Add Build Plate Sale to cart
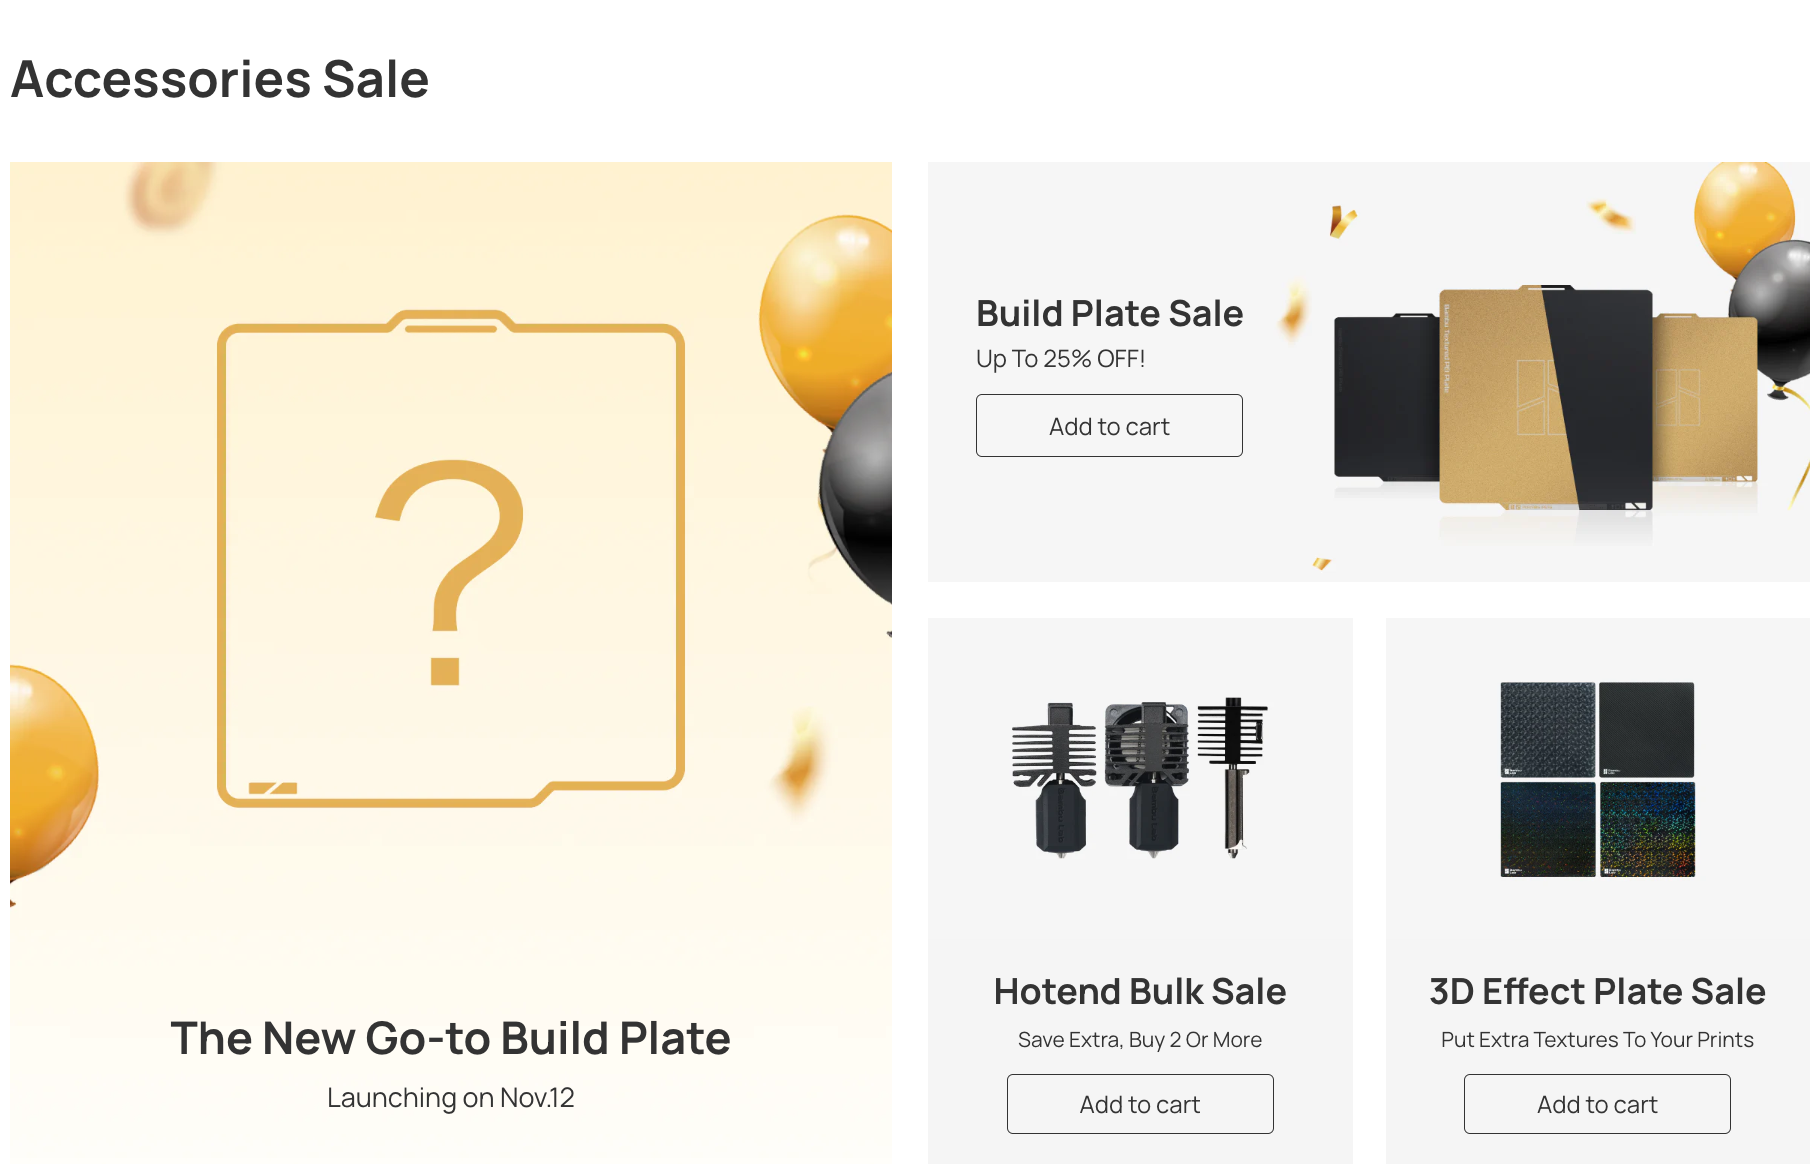The image size is (1820, 1174). (1109, 426)
